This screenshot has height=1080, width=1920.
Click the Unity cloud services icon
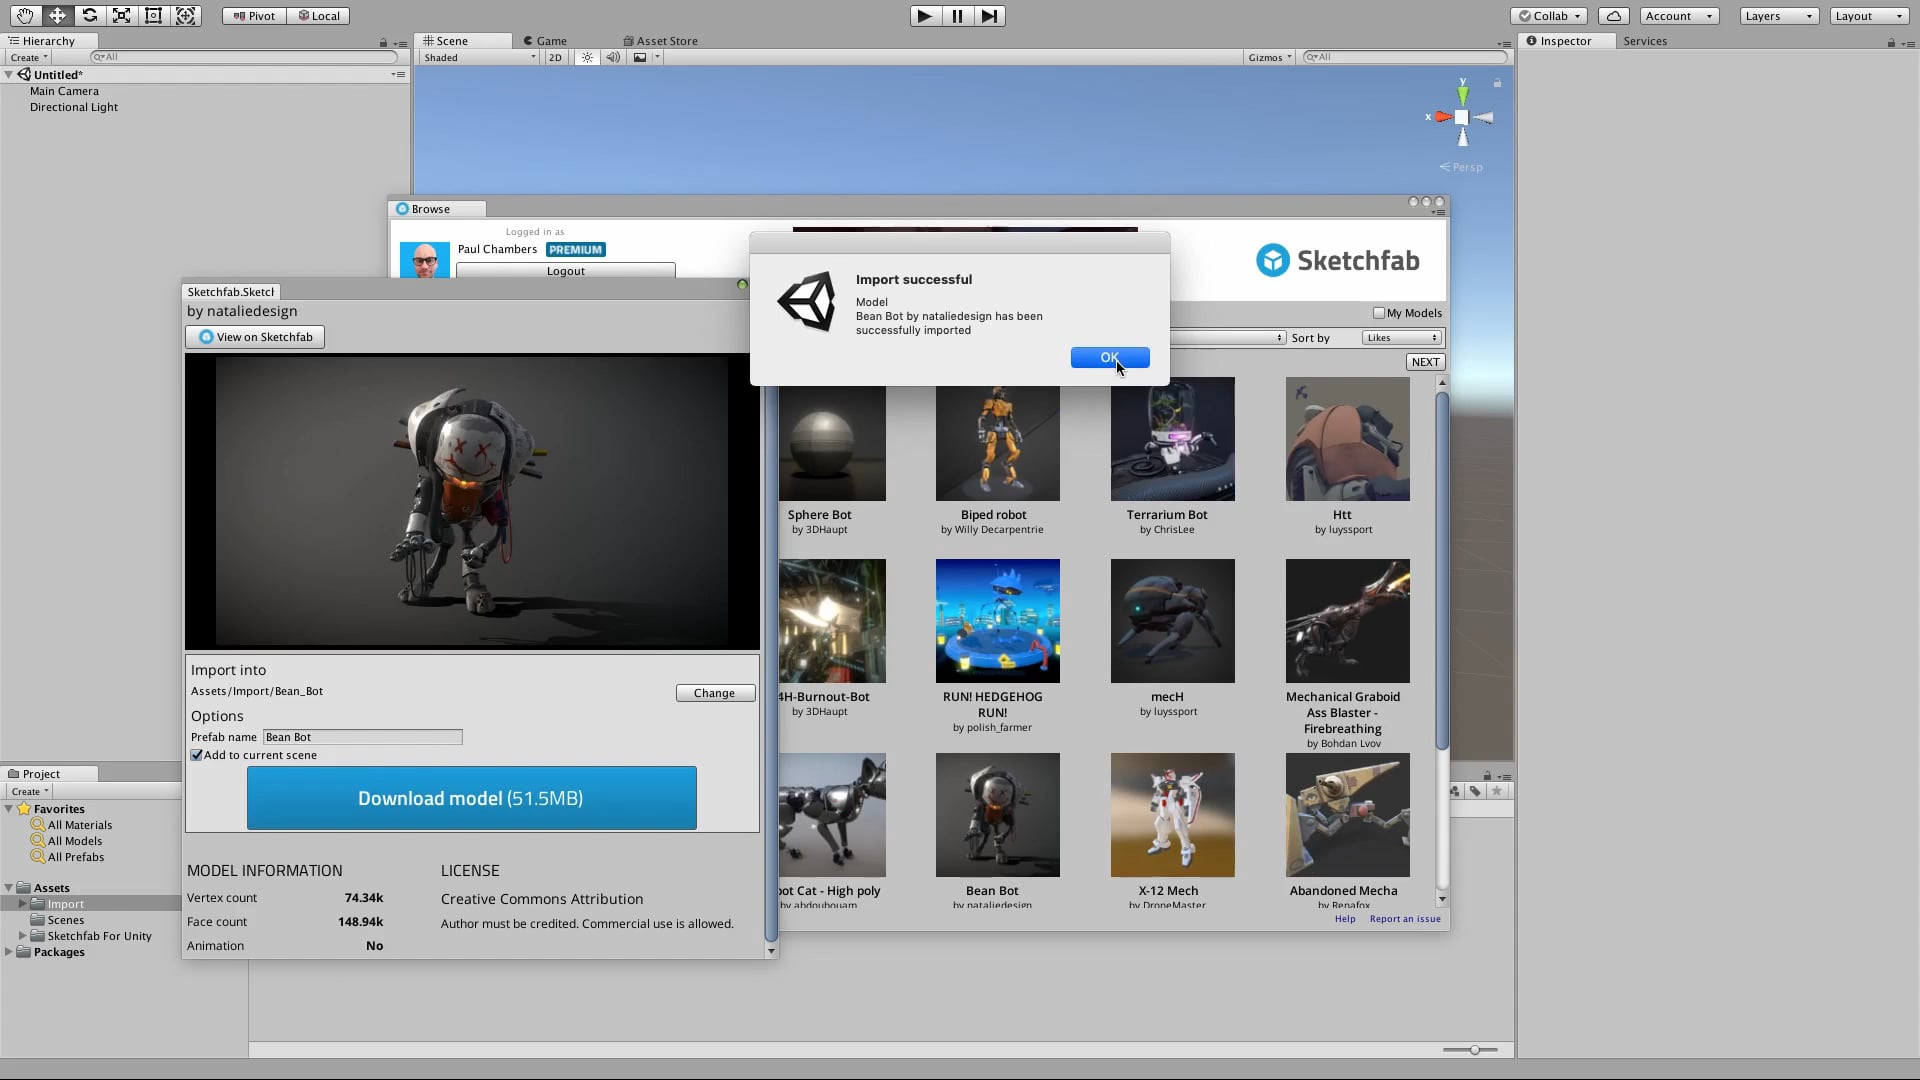pos(1614,15)
